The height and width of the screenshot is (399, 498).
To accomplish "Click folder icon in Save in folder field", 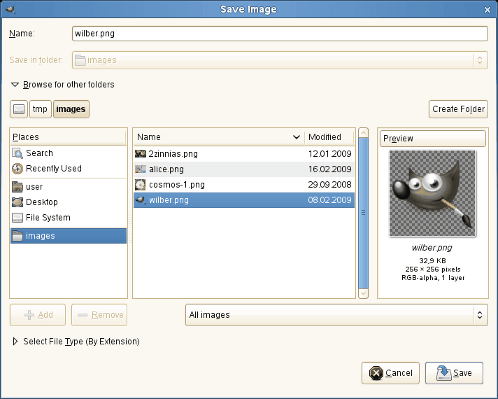I will 80,60.
